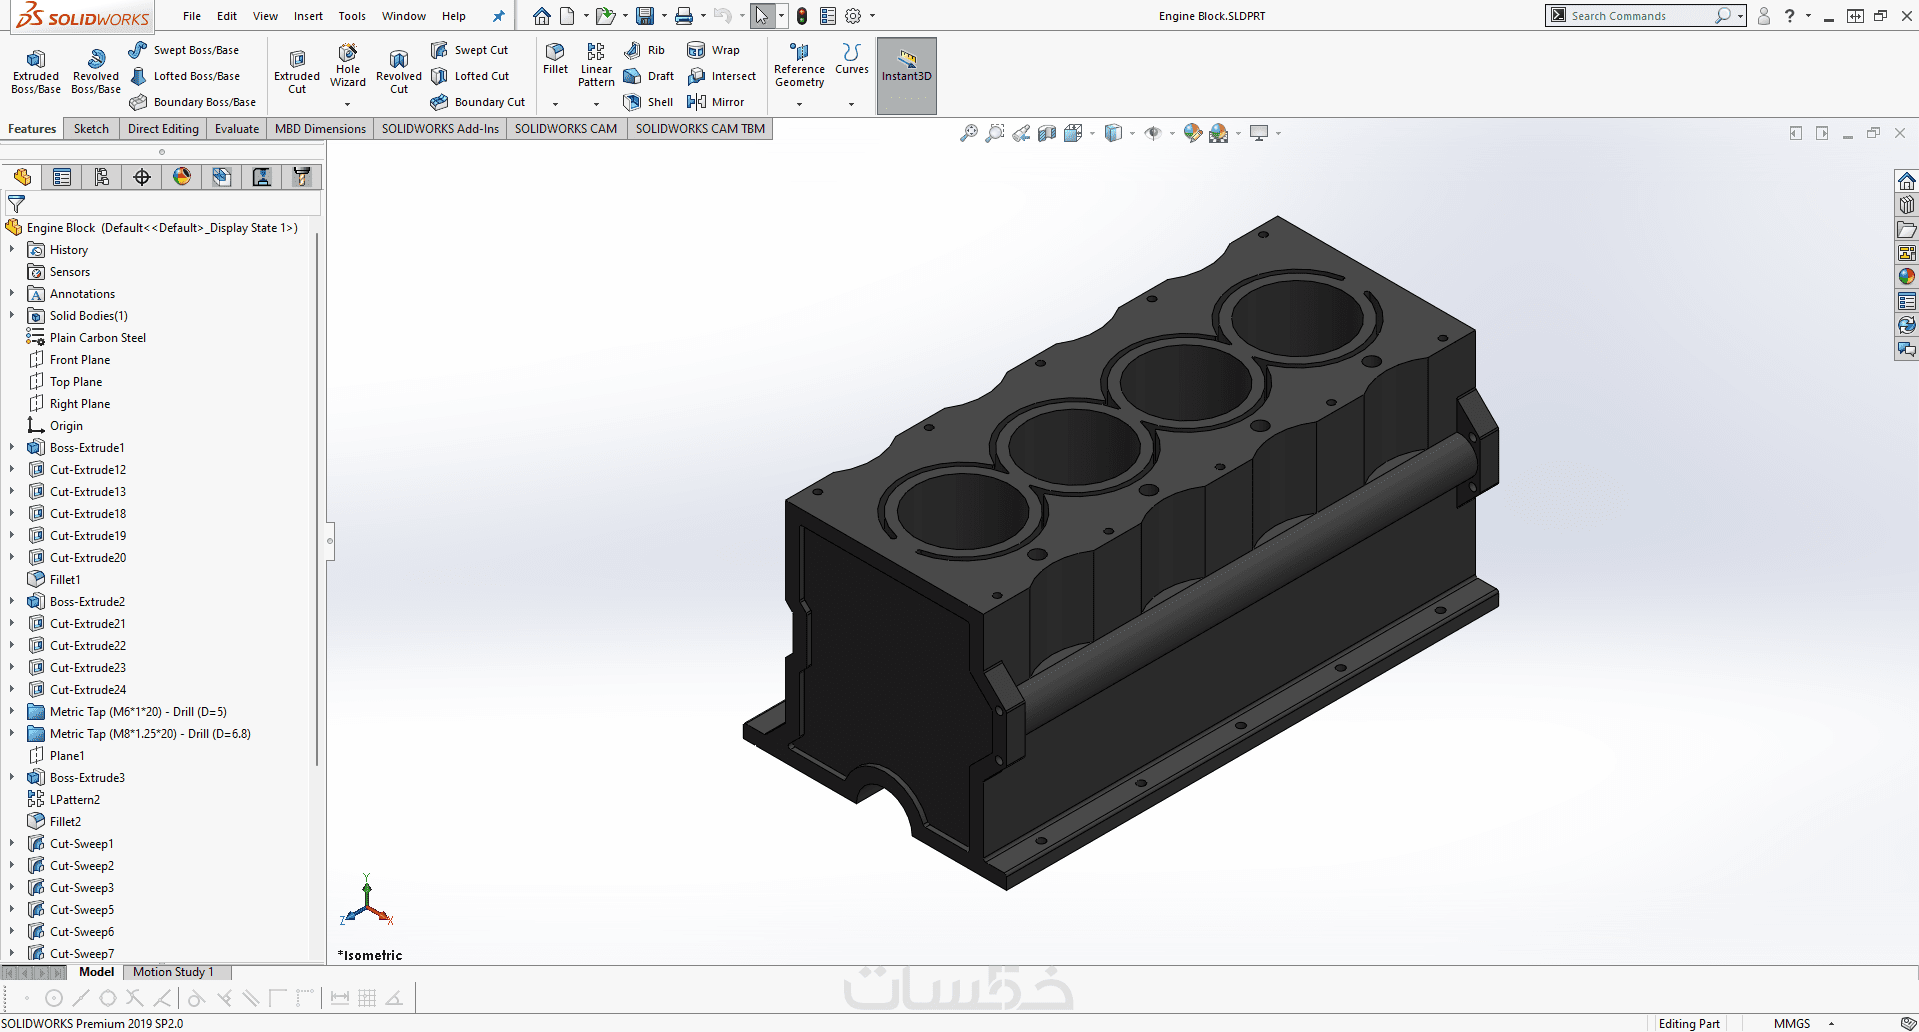The image size is (1919, 1032).
Task: Expand the Annotations folder
Action: [12, 294]
